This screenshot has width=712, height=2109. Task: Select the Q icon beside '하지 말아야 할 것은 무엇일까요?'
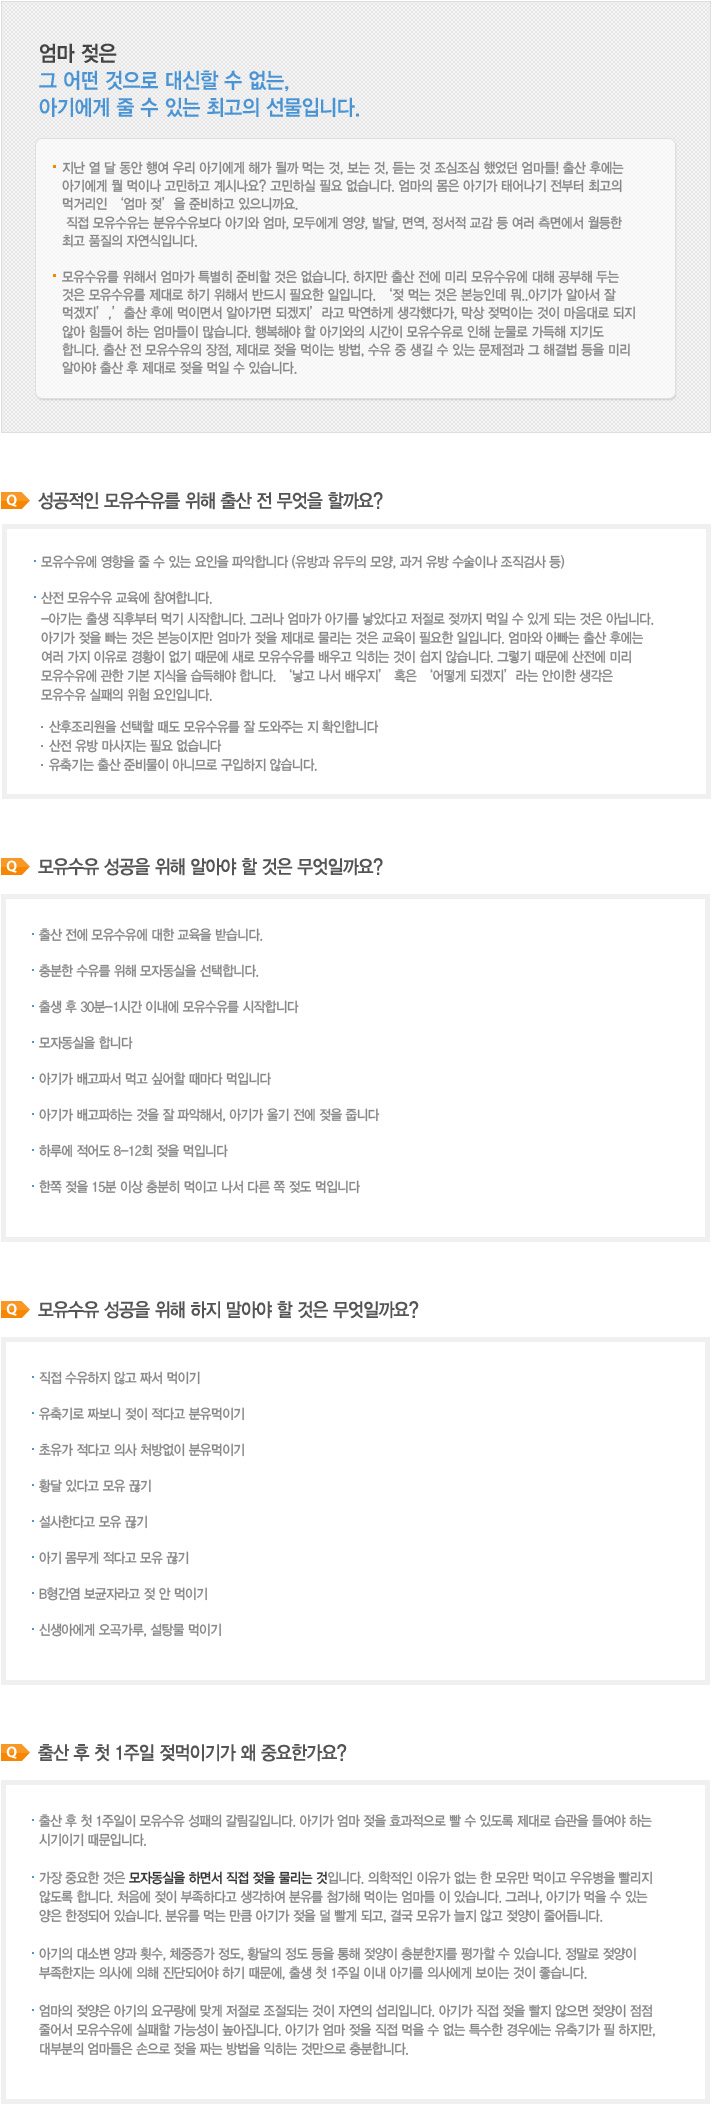pos(16,1310)
